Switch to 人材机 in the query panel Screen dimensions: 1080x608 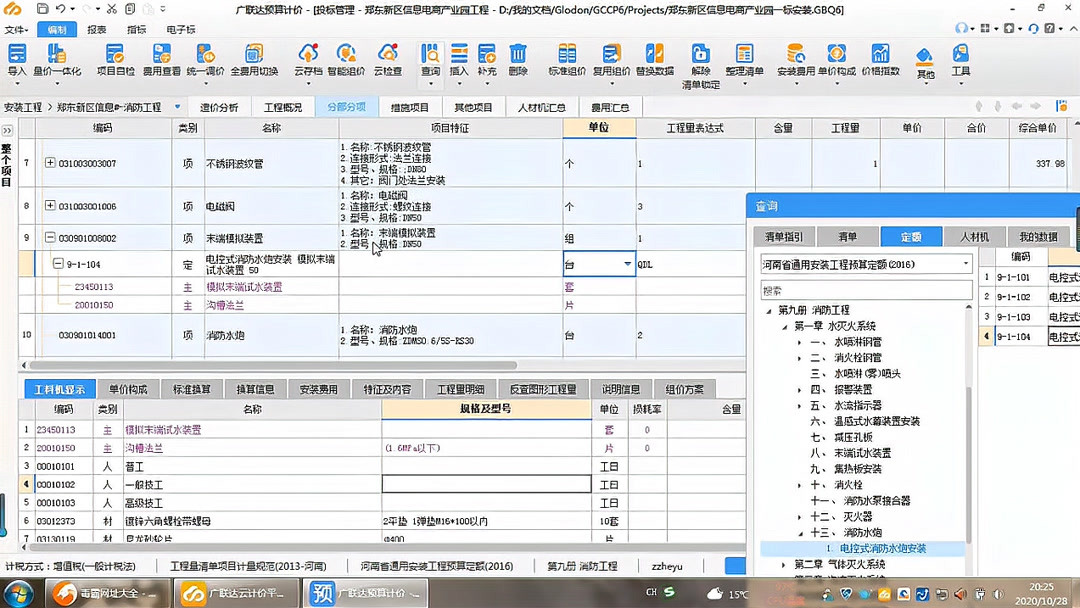point(975,236)
